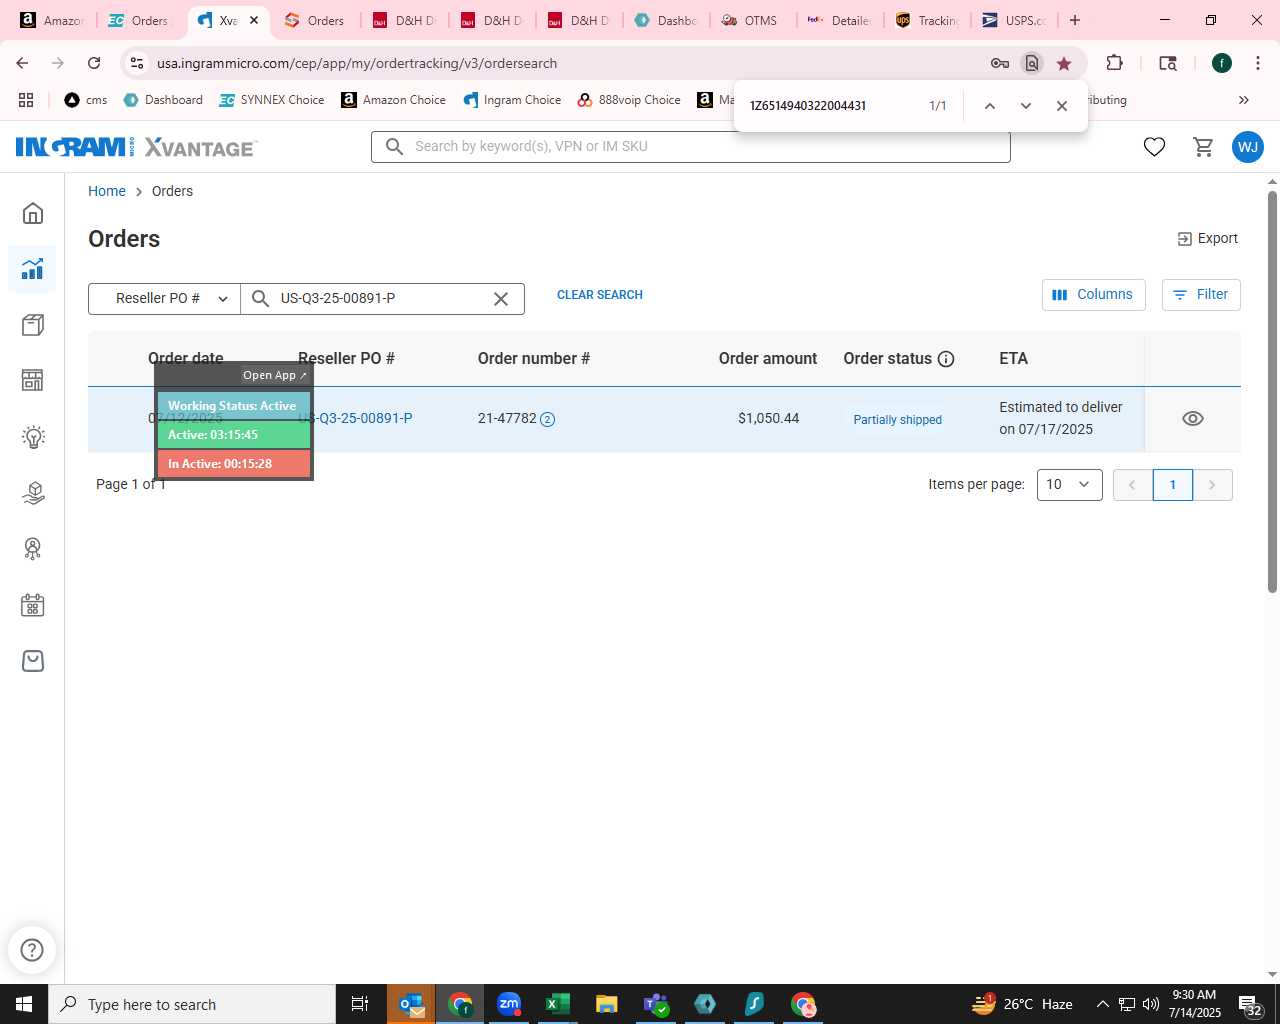Open a new browser tab
The height and width of the screenshot is (1024, 1280).
pos(1075,20)
